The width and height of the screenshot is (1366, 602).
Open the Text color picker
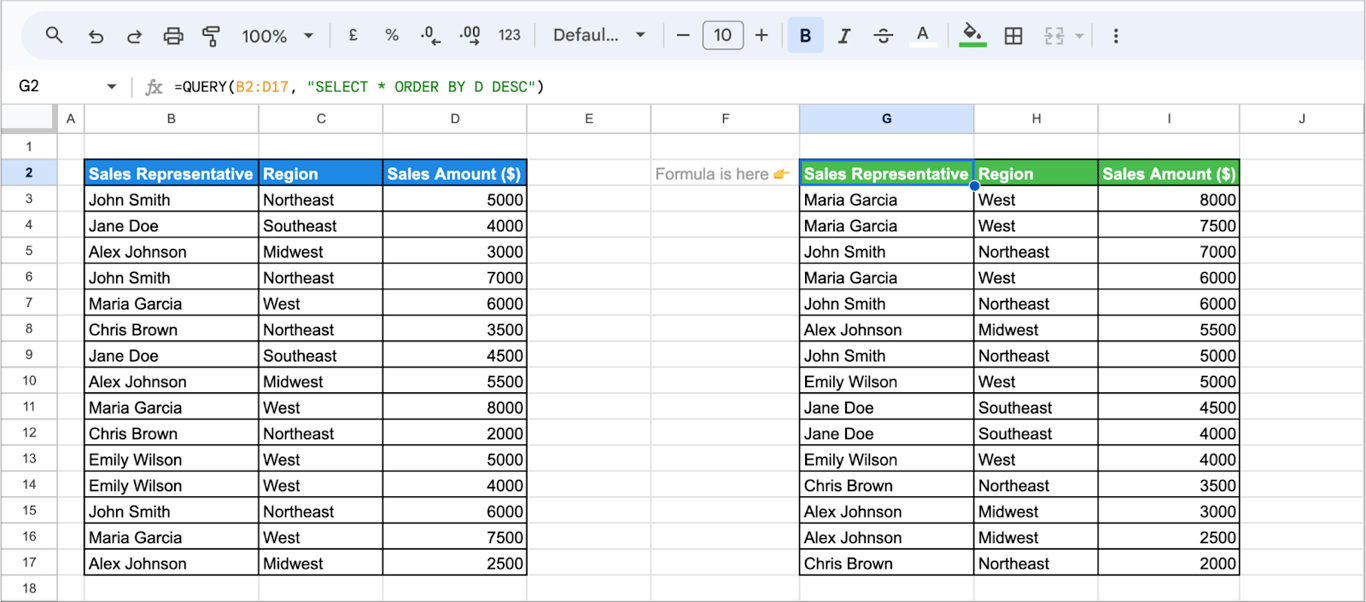[923, 36]
